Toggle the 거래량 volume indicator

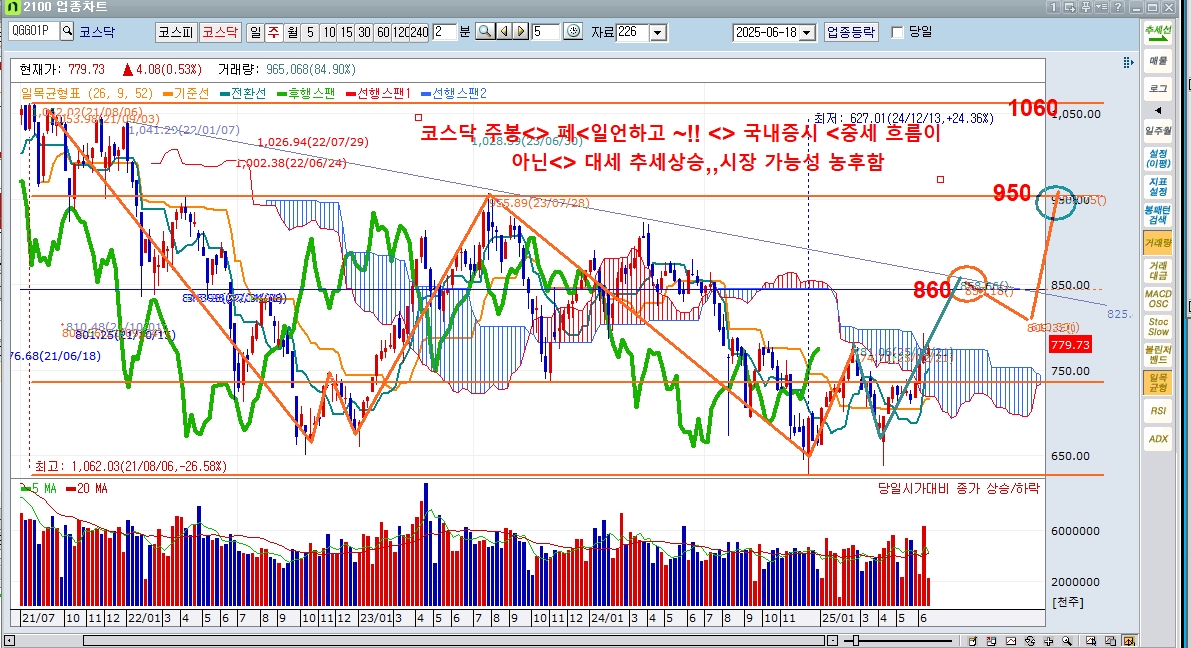1158,243
